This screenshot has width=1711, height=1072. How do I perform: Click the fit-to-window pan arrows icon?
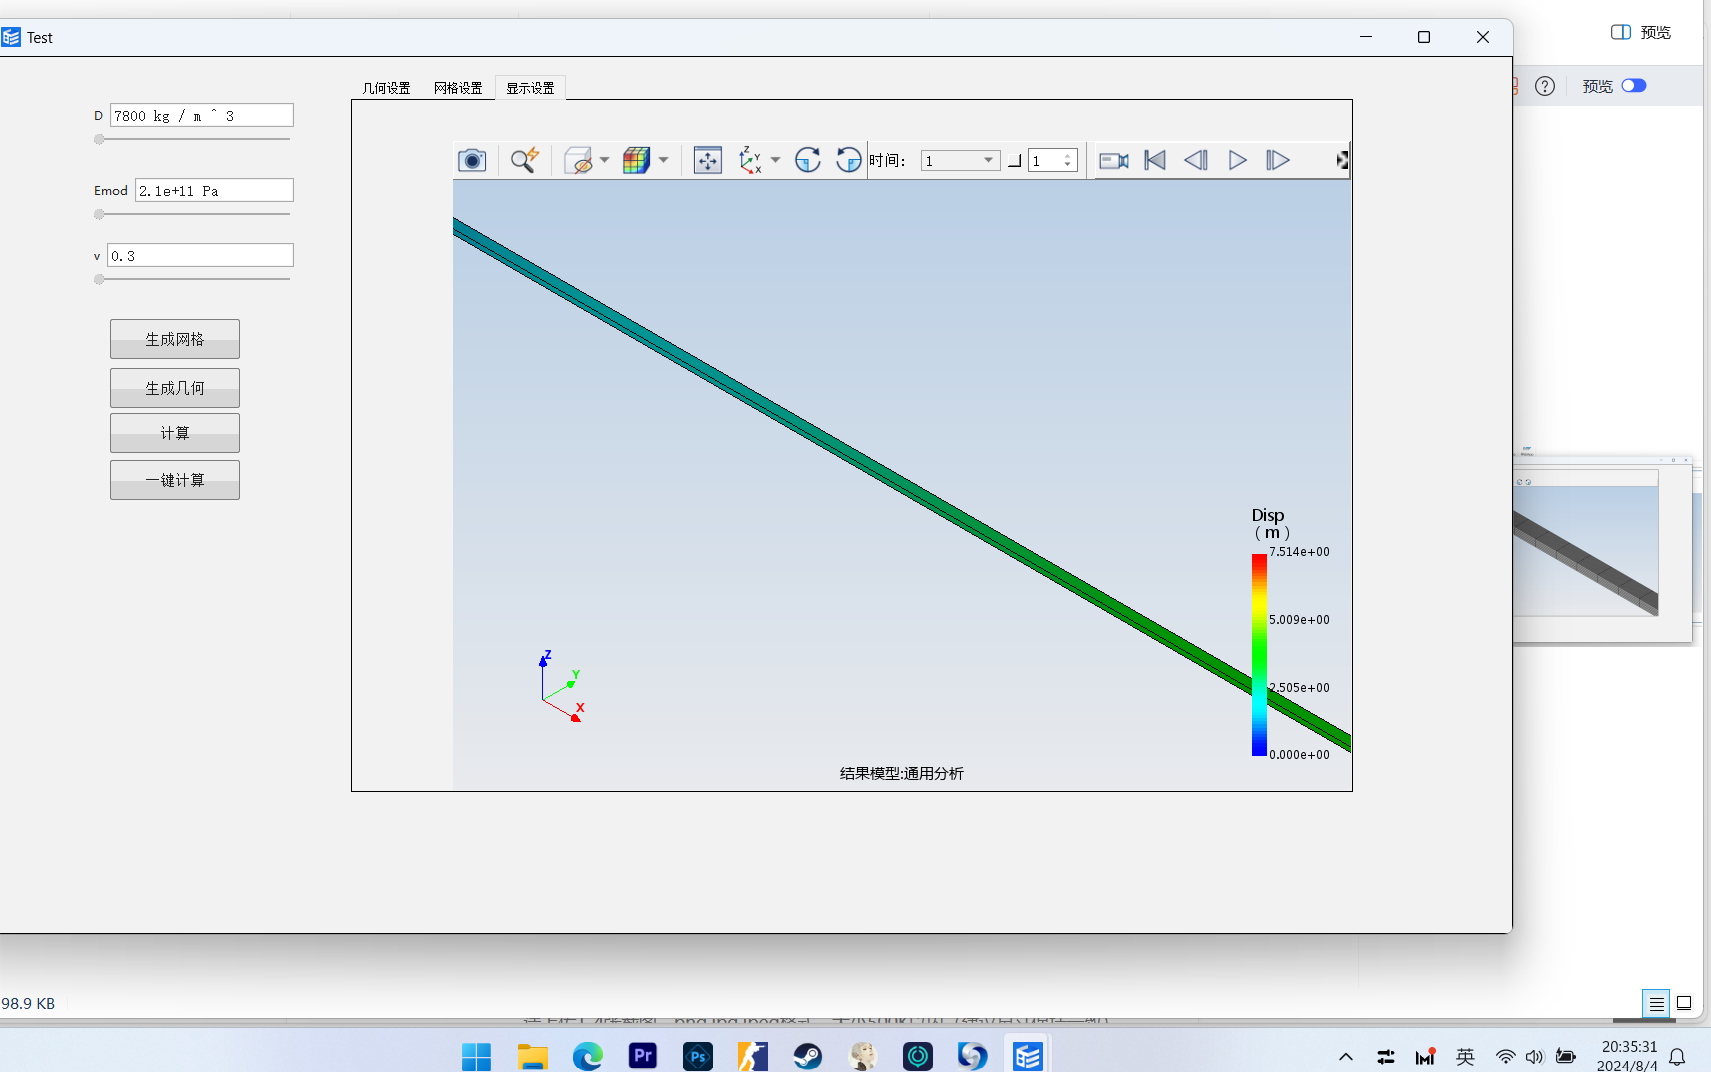click(708, 160)
